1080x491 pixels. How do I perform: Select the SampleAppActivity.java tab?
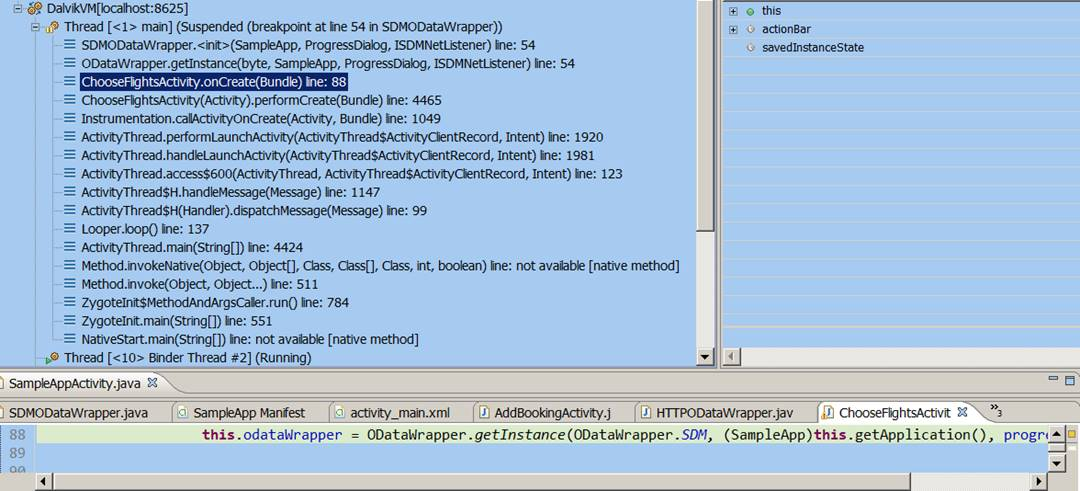tap(76, 382)
